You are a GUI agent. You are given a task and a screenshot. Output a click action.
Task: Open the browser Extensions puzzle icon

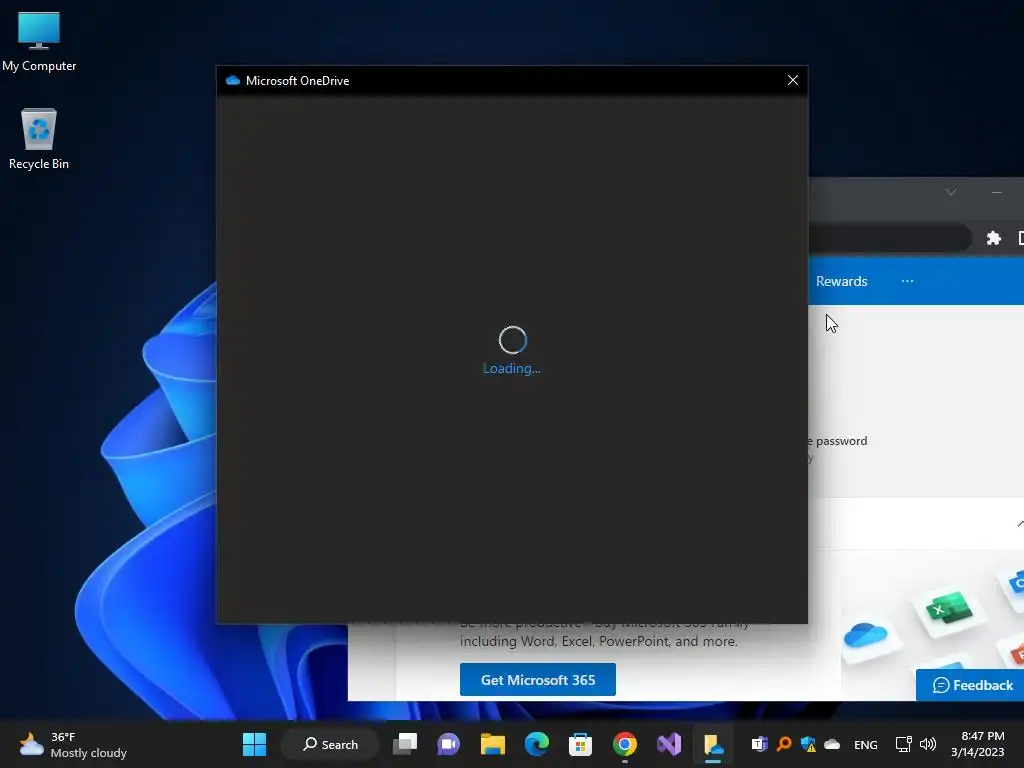993,238
